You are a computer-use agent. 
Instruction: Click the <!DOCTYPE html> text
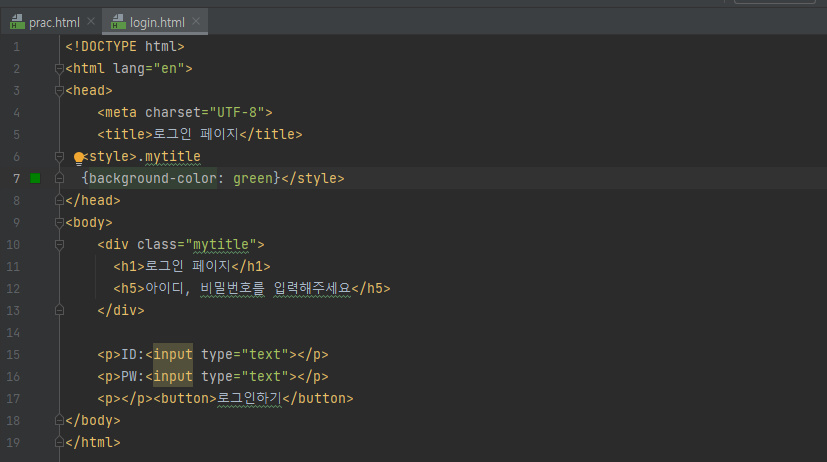125,46
